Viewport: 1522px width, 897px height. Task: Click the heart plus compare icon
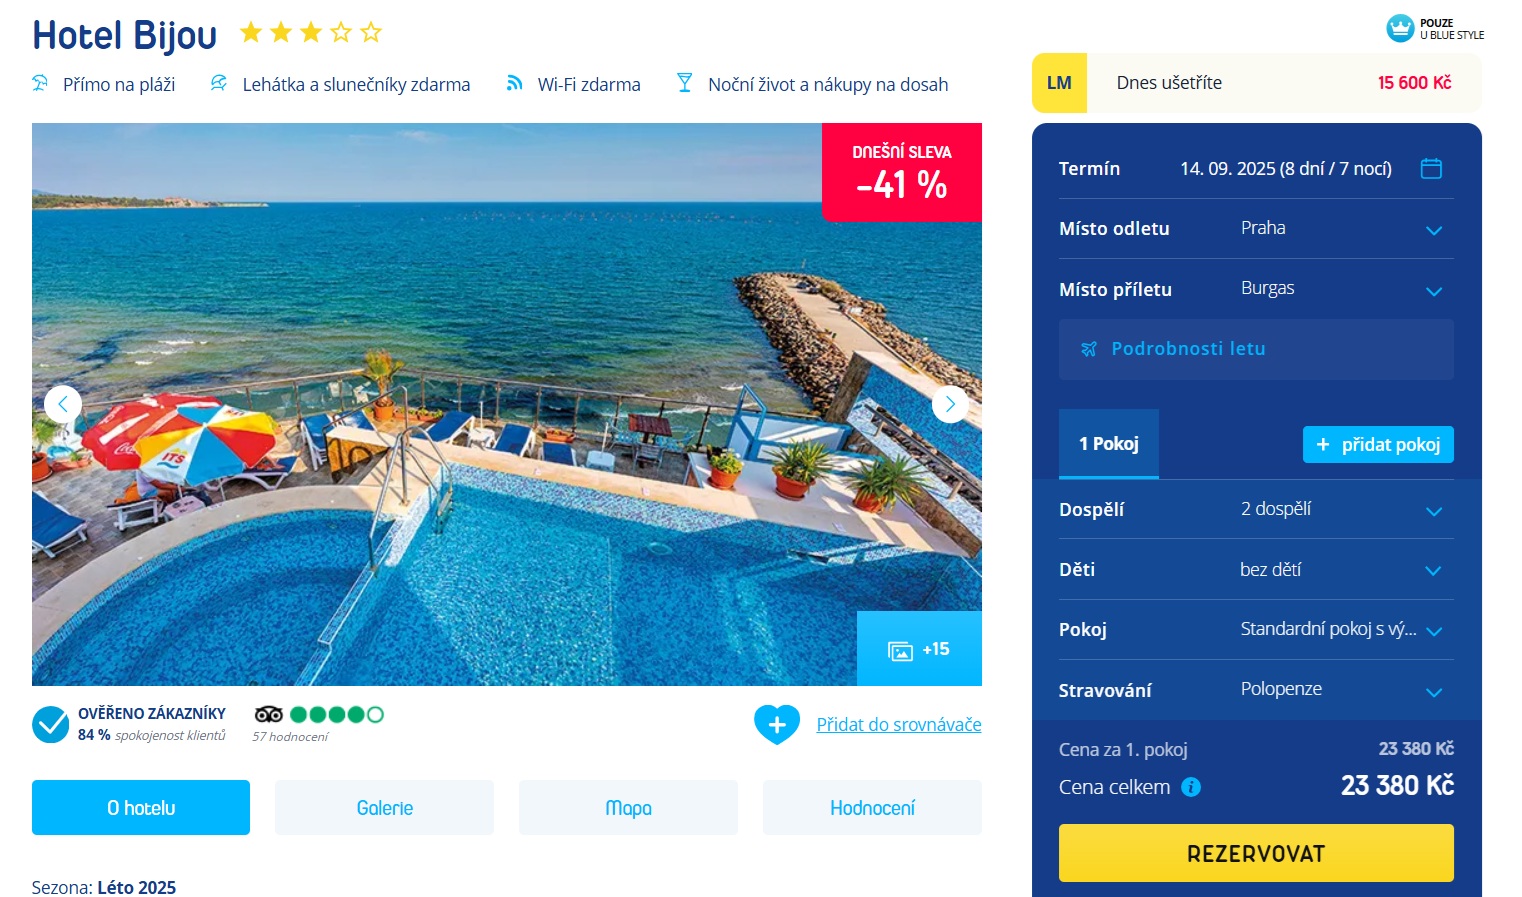tap(777, 725)
